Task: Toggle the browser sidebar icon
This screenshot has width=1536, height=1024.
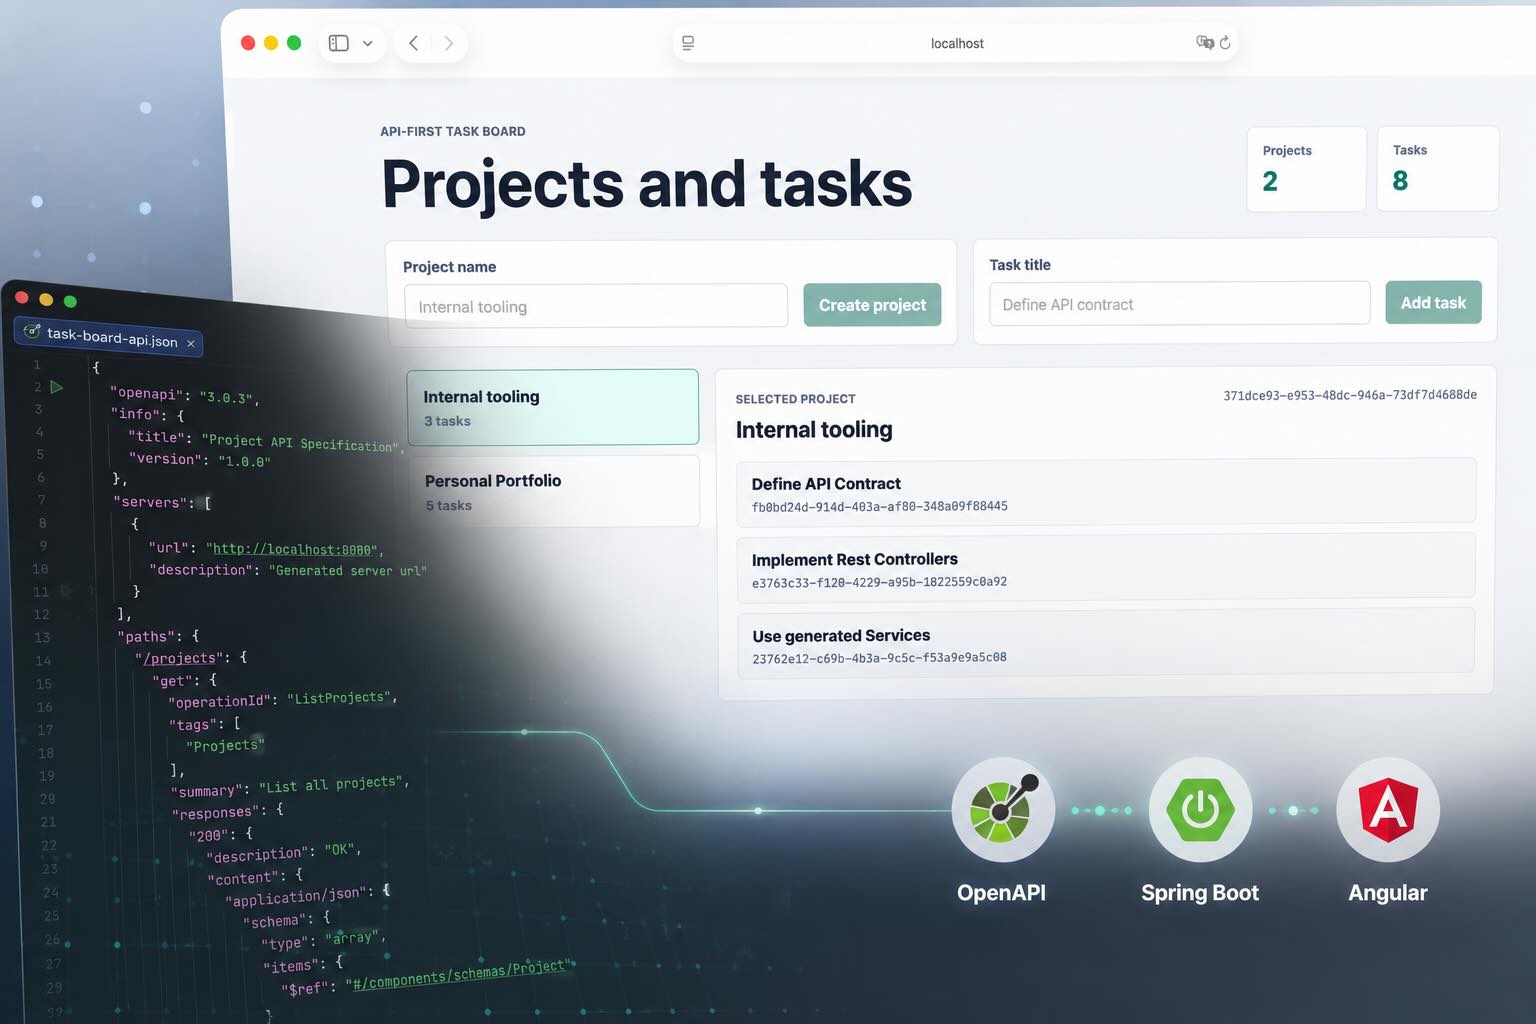Action: tap(339, 43)
